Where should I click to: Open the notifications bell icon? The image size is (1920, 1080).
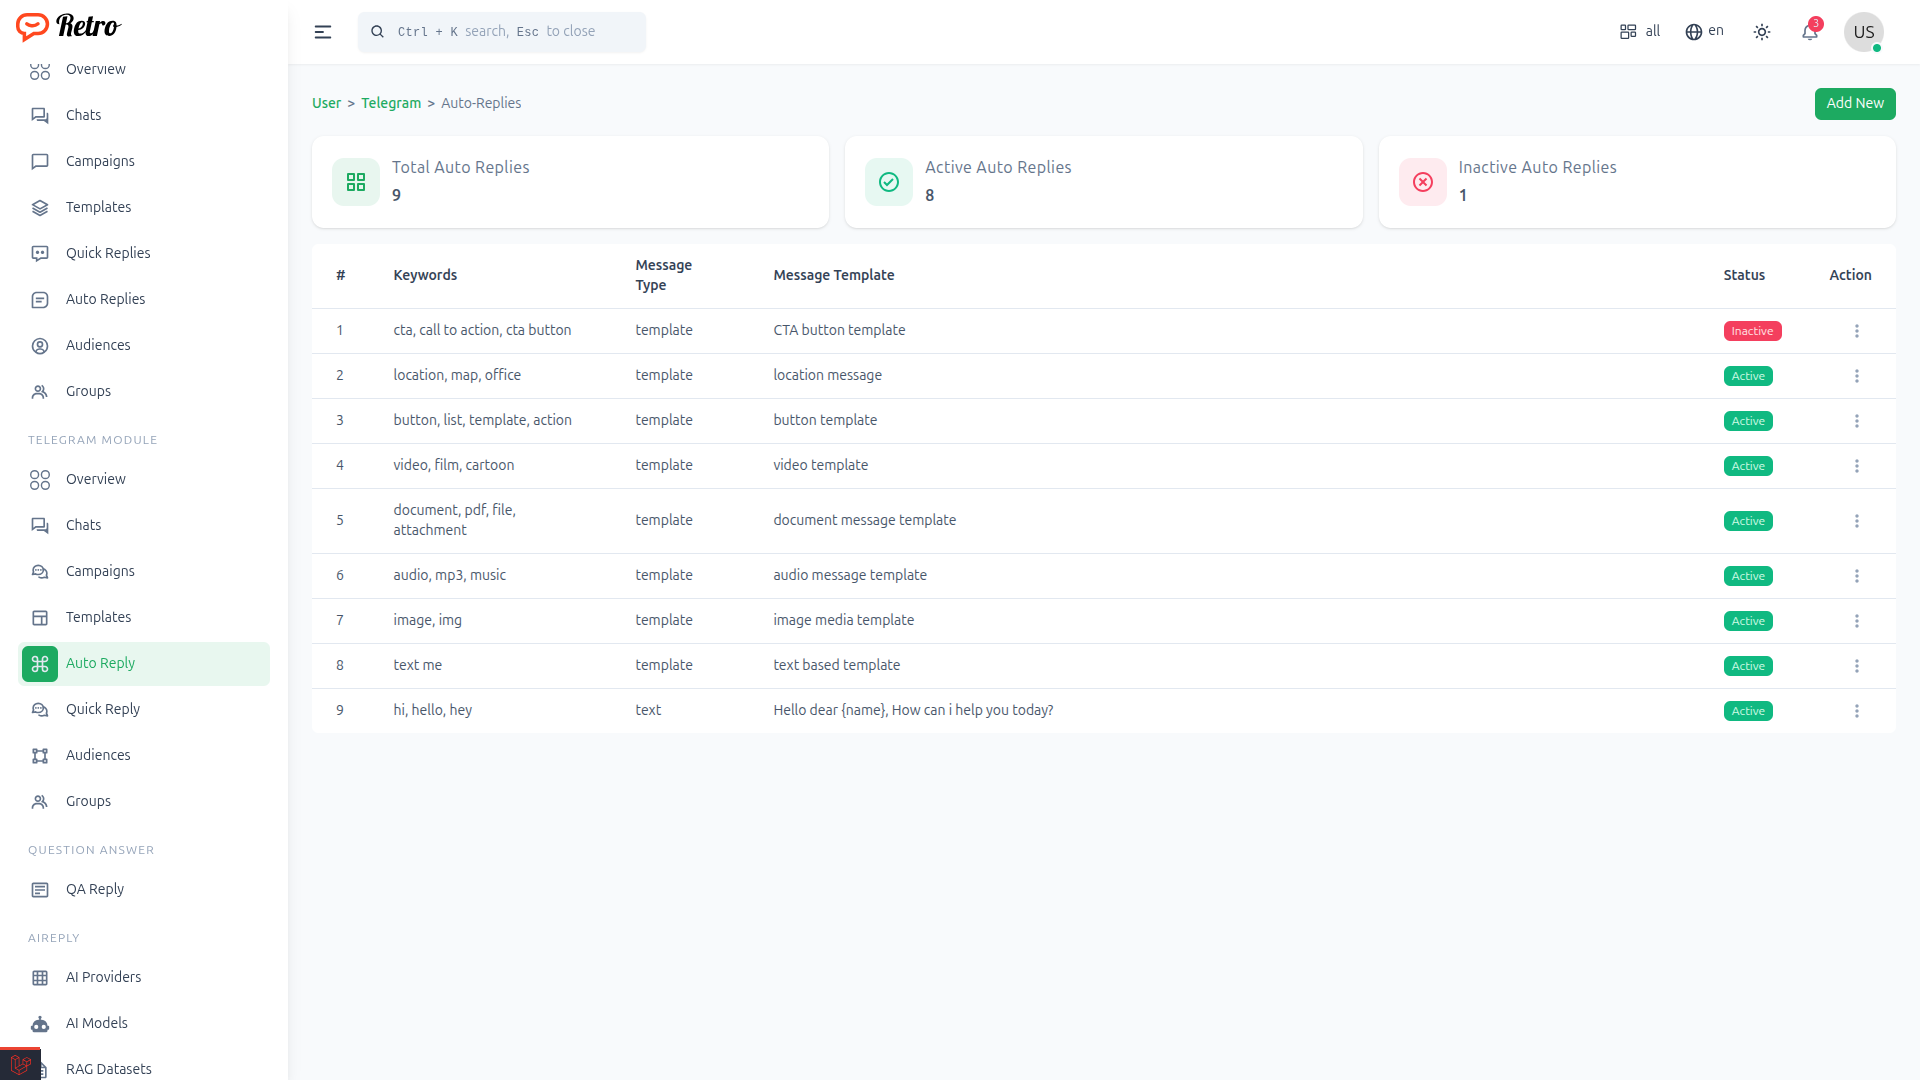tap(1810, 32)
